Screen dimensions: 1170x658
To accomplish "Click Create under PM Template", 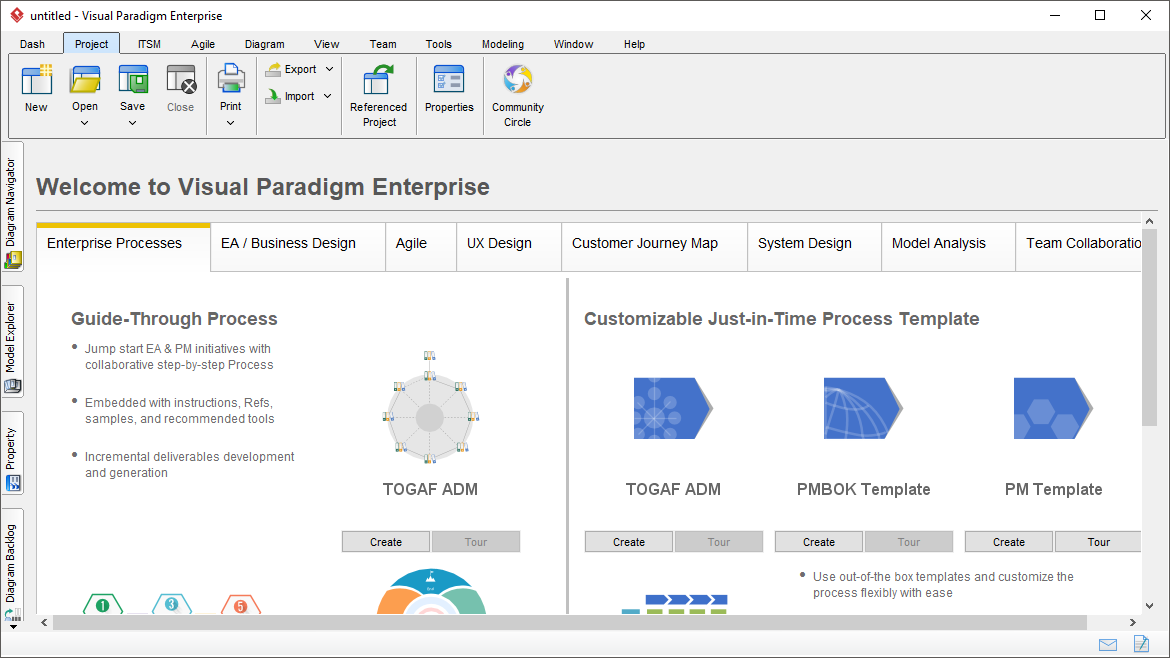I will pos(1009,542).
